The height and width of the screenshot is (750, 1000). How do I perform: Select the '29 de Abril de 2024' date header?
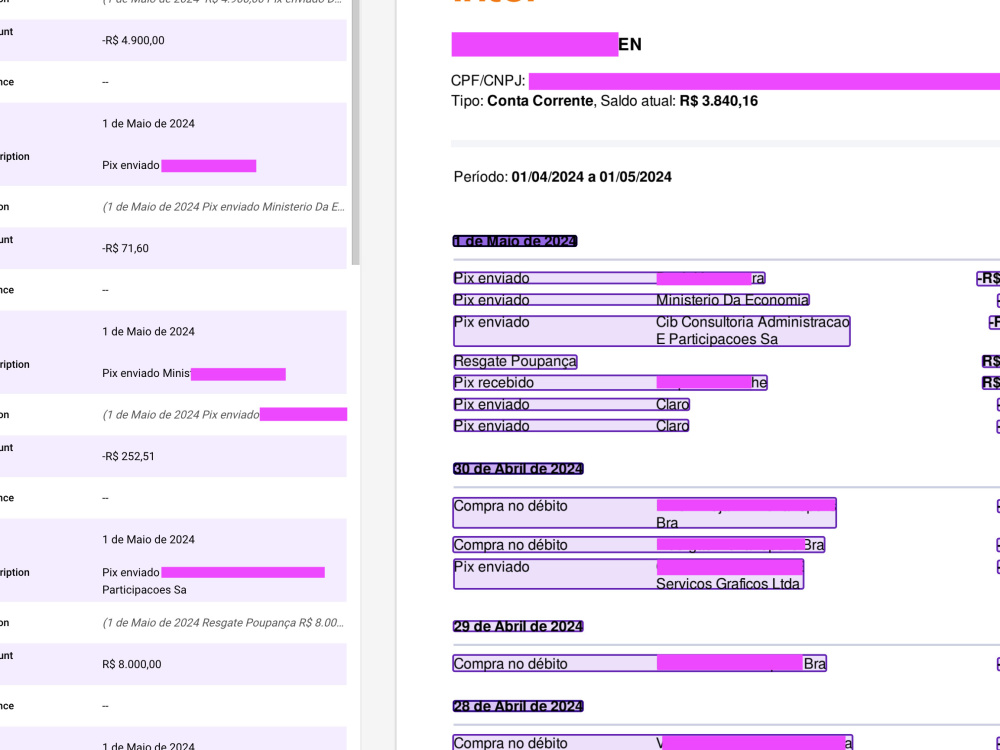pos(518,626)
